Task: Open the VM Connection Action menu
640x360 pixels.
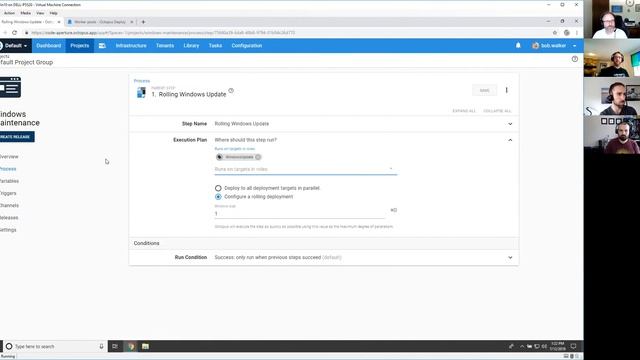Action: click(x=9, y=13)
